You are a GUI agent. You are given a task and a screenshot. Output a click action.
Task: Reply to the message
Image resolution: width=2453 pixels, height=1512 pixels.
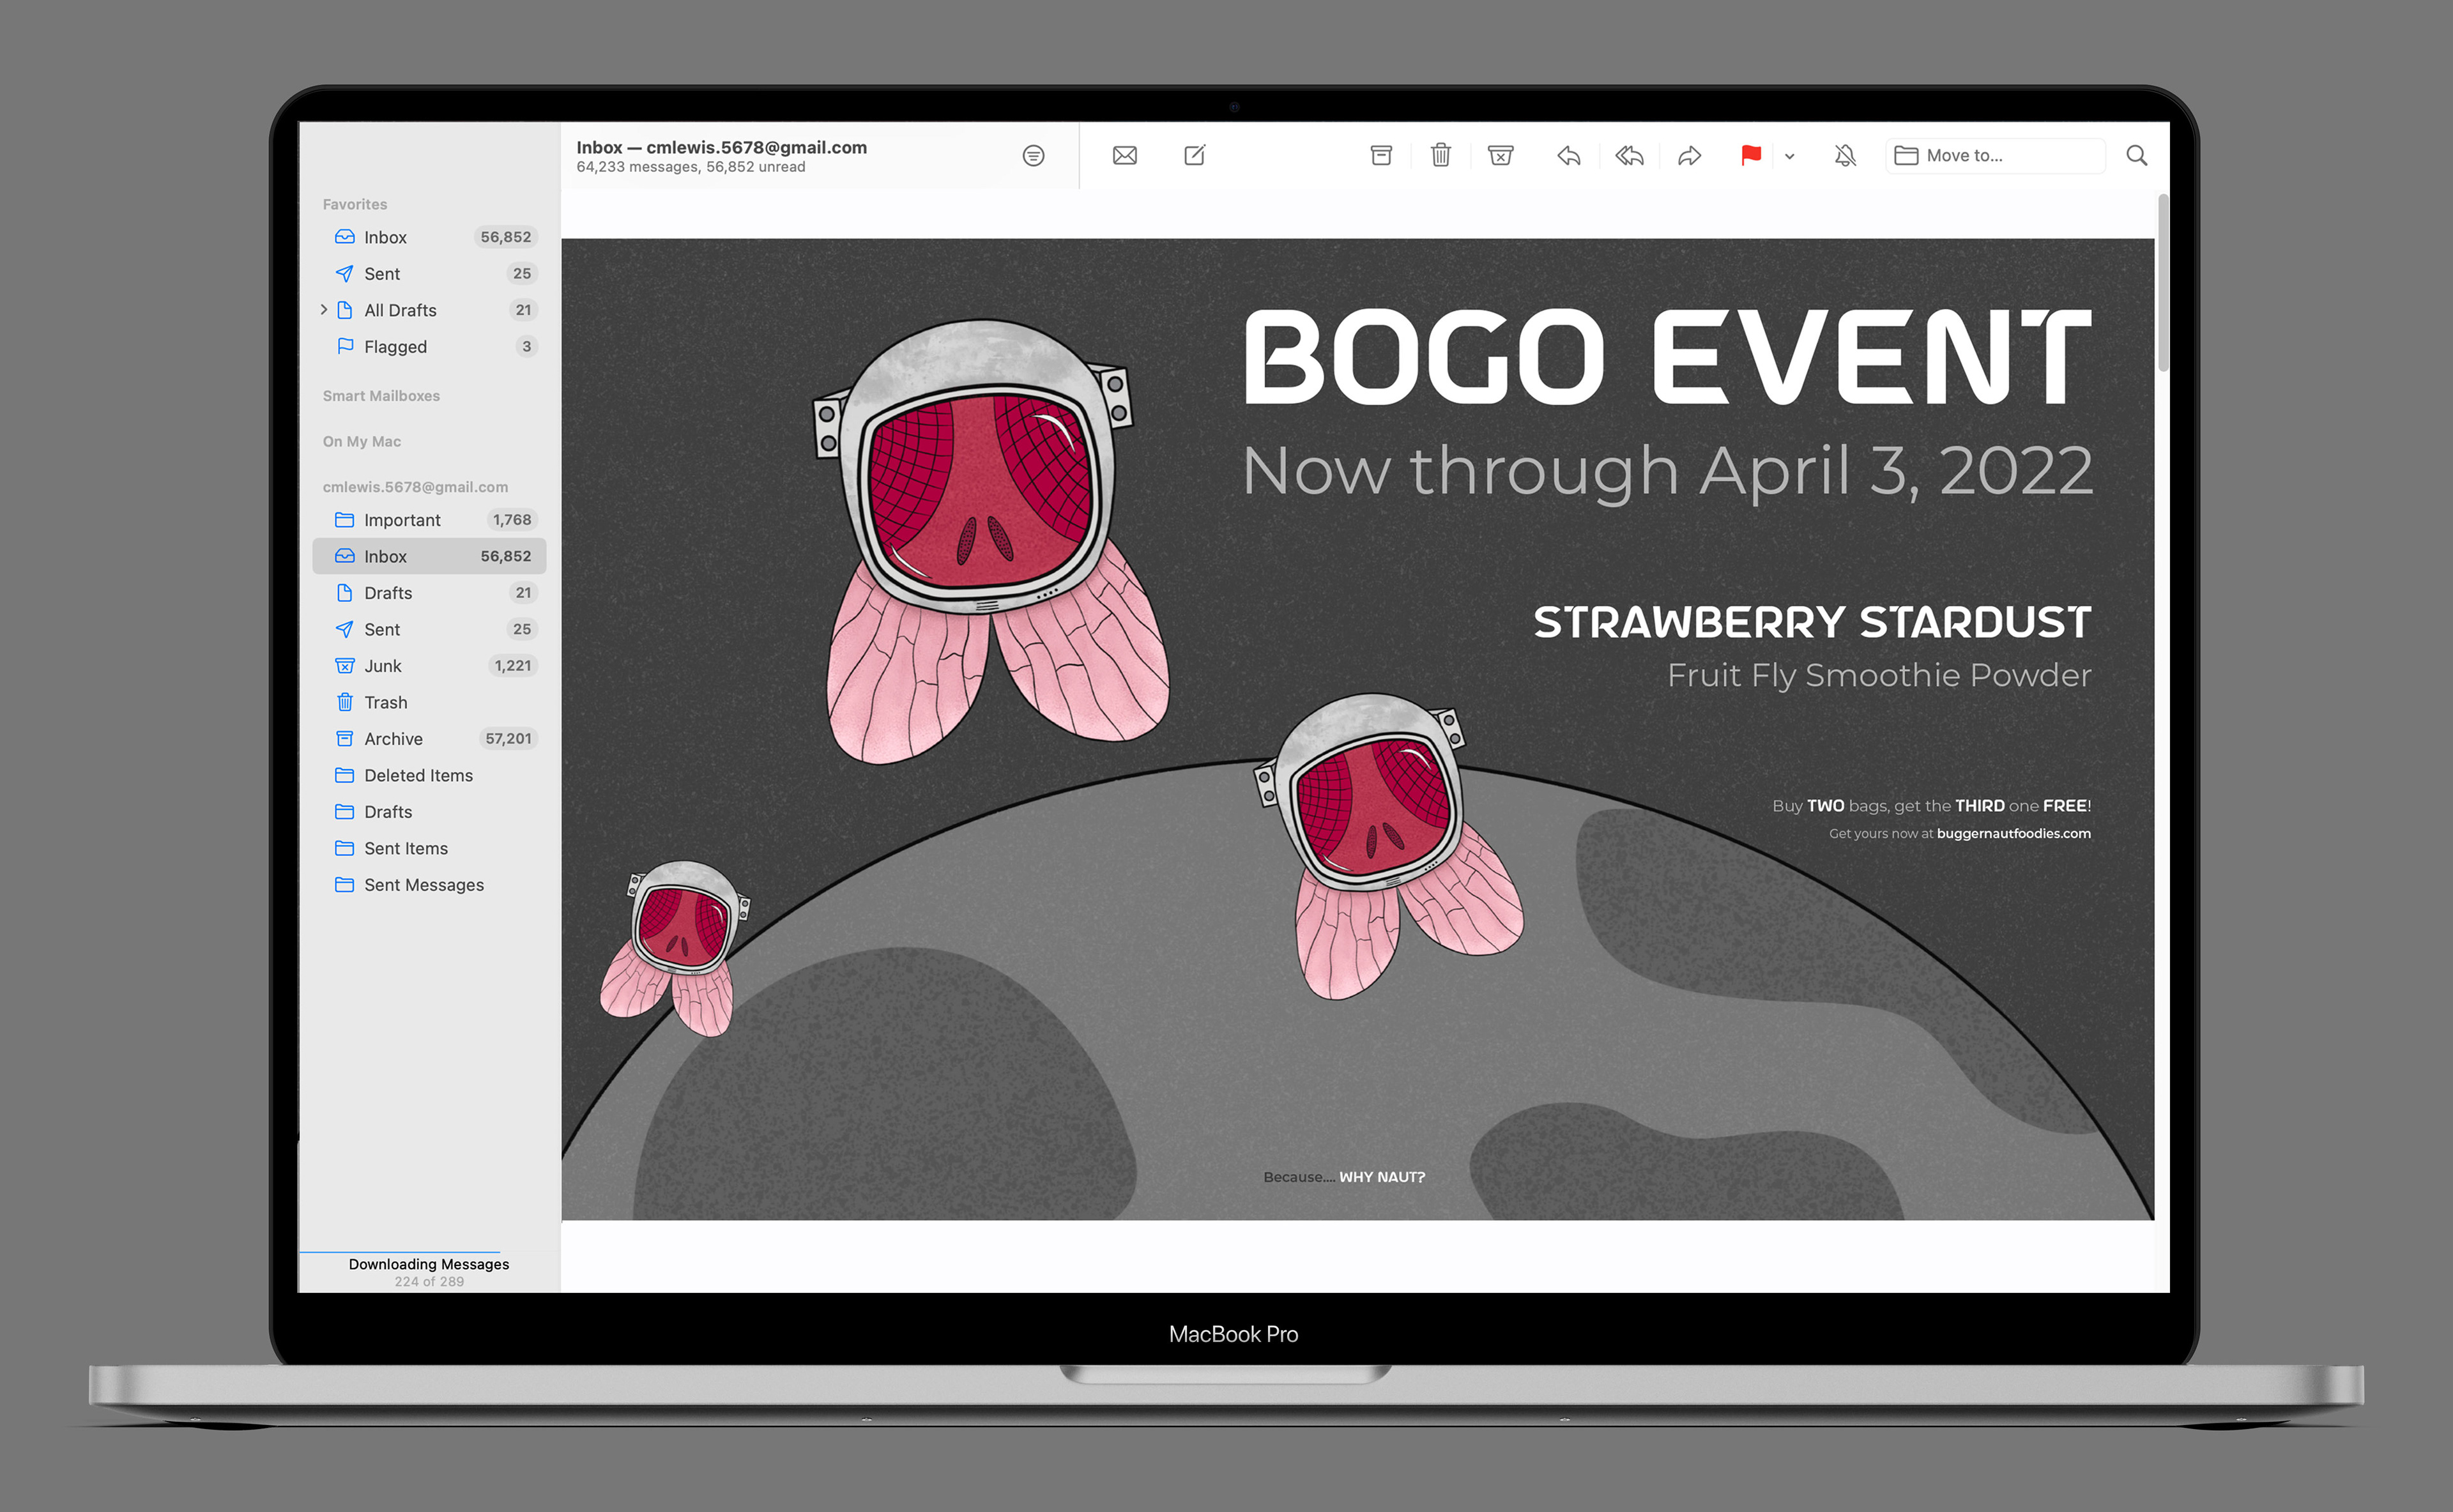coord(1569,155)
